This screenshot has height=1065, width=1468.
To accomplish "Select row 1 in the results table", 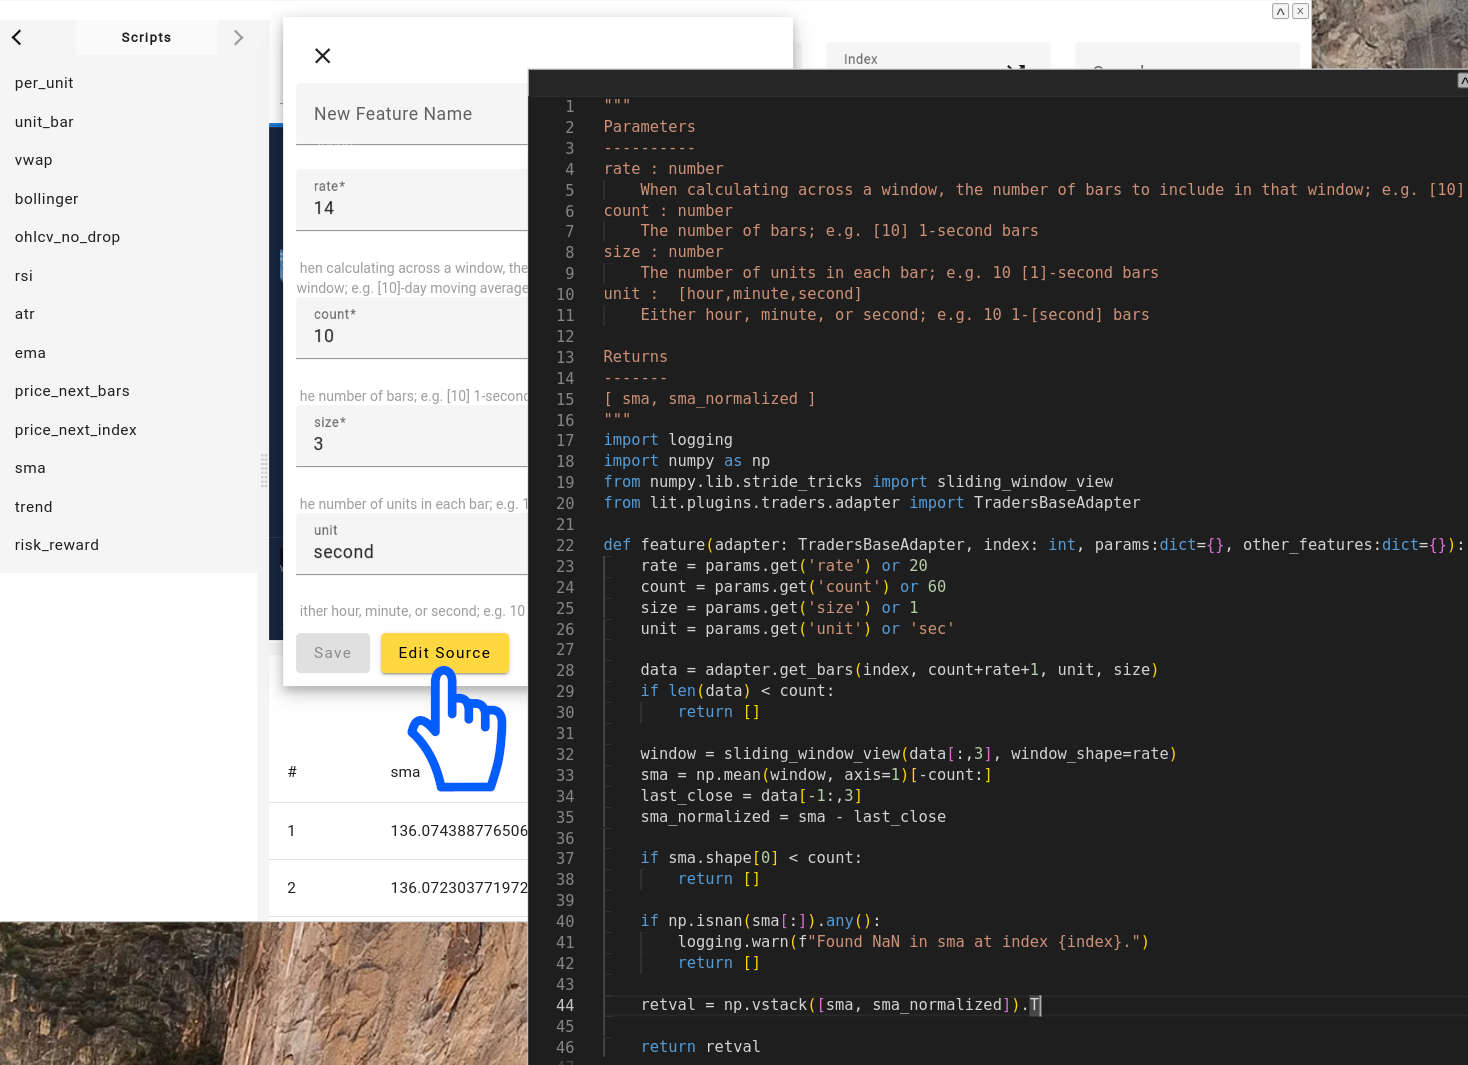I will (x=400, y=831).
